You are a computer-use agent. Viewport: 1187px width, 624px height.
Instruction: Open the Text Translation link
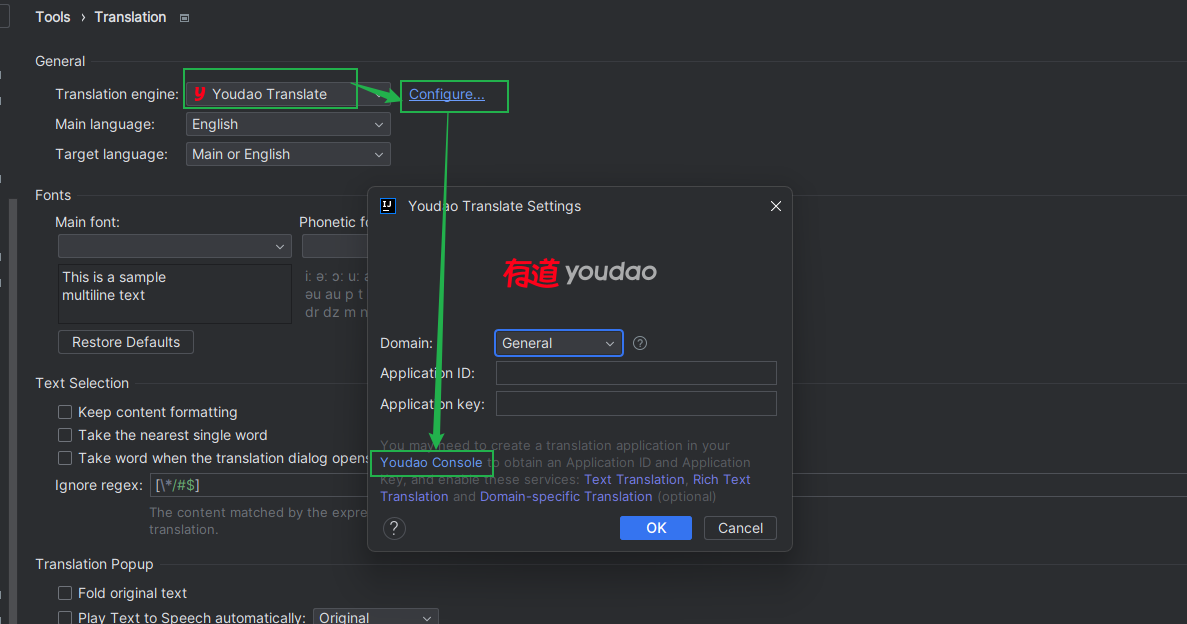(x=634, y=479)
